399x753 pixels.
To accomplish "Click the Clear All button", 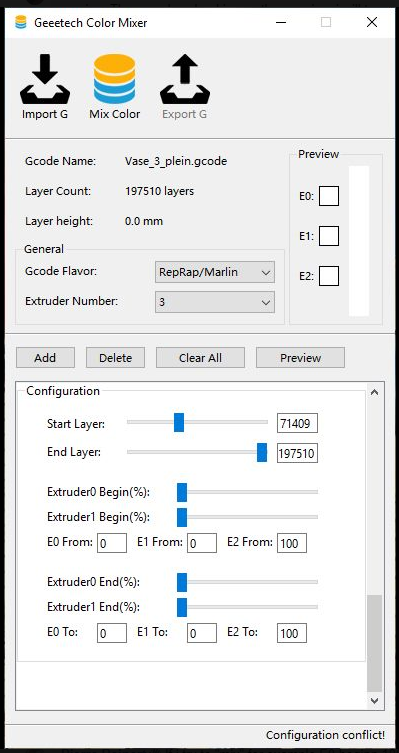I will (200, 358).
